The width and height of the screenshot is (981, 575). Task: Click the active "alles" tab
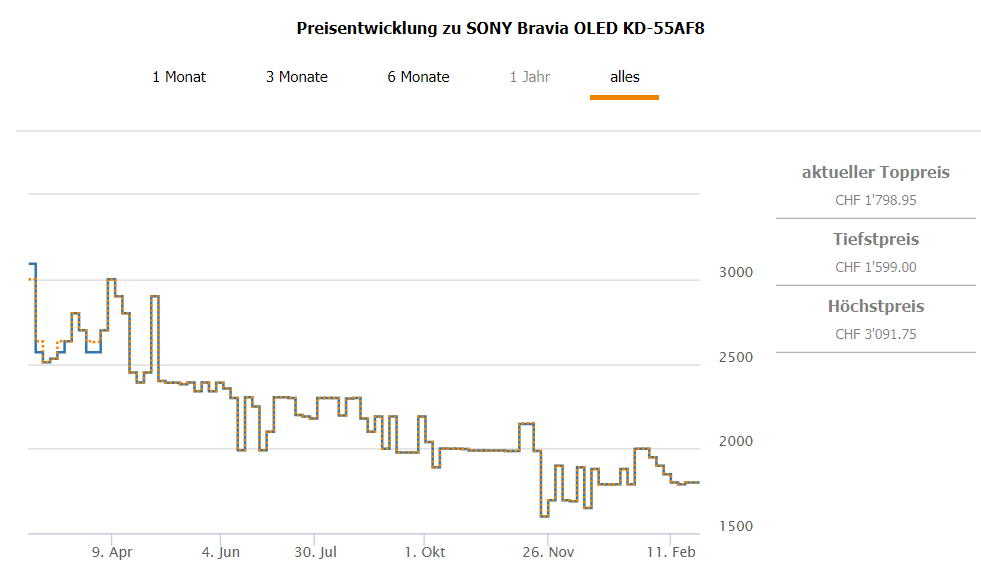tap(625, 77)
